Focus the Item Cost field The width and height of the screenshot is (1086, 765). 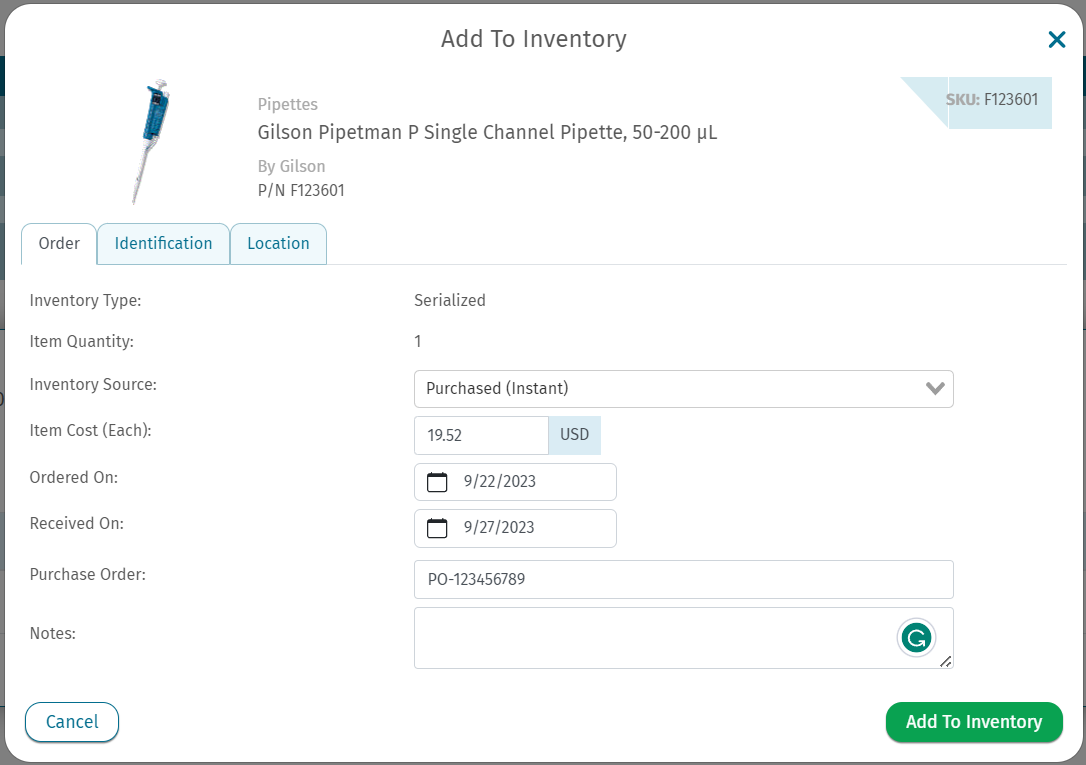(481, 435)
